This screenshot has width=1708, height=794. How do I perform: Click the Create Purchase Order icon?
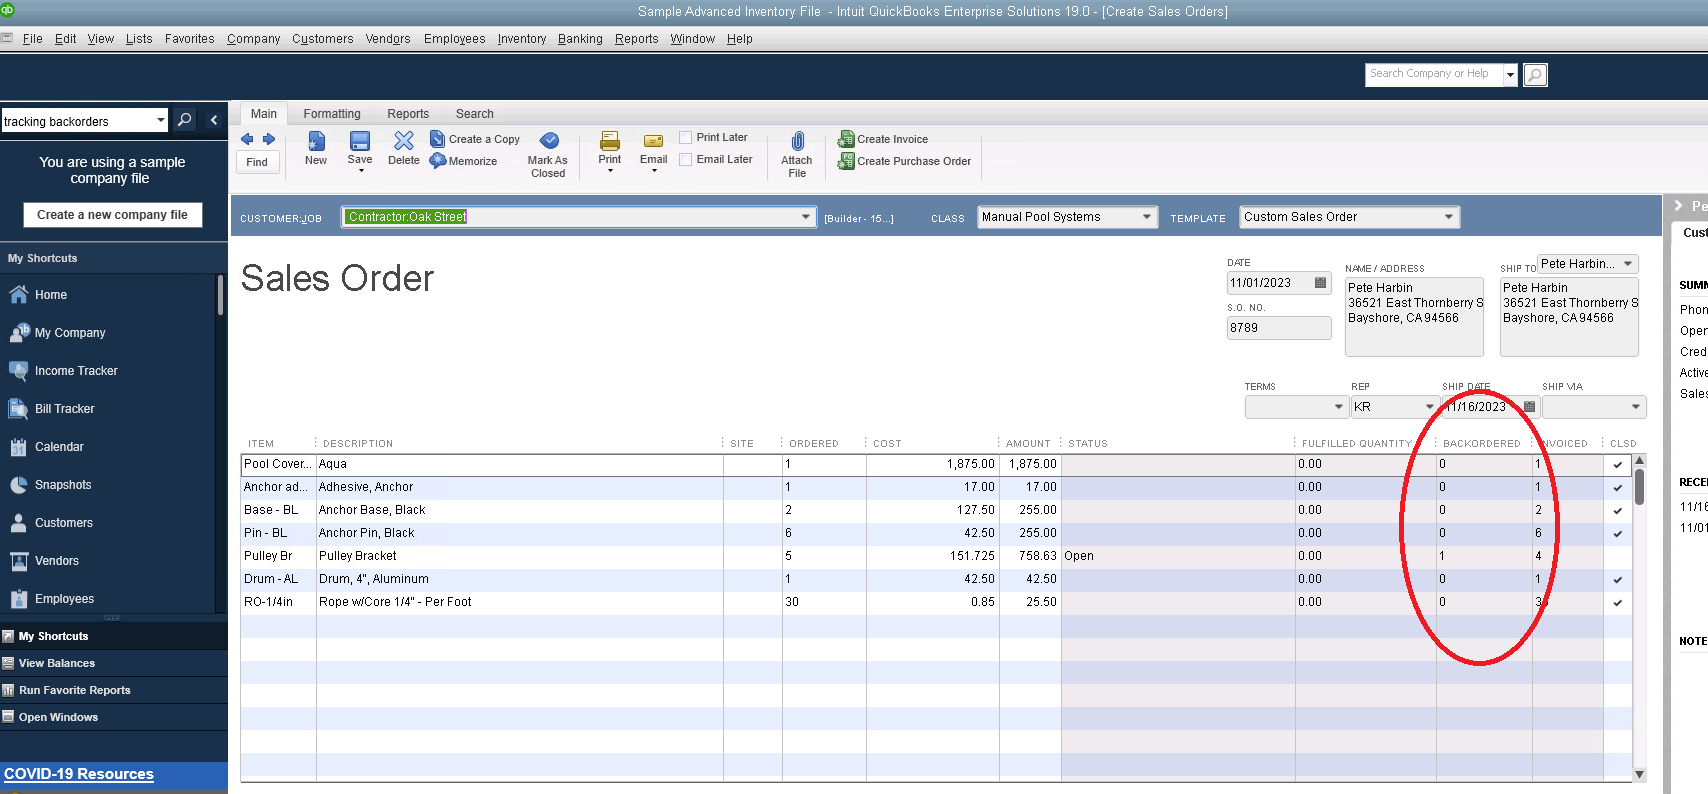[x=846, y=161]
